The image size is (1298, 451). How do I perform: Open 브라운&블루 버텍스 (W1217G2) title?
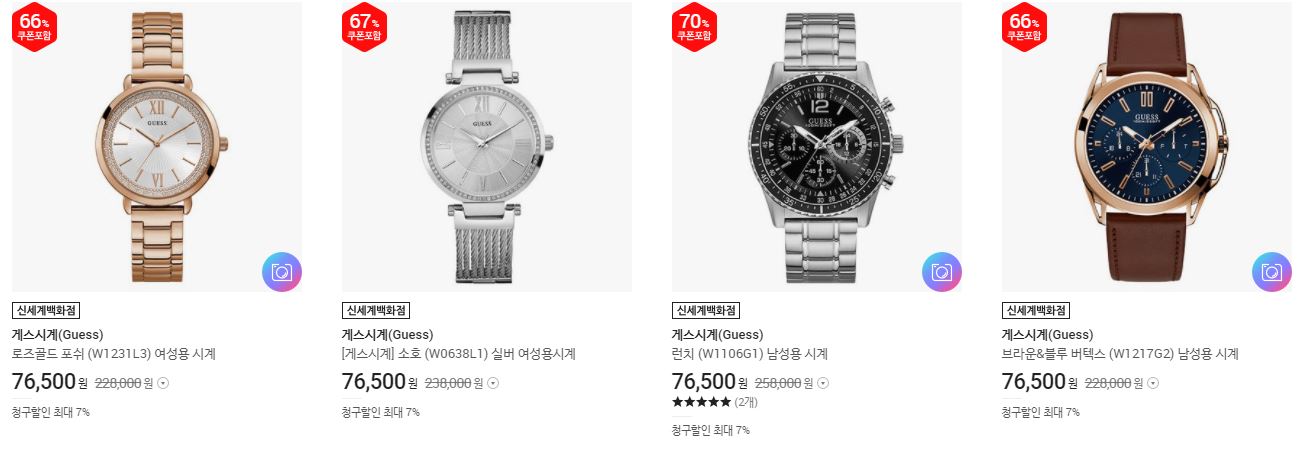[1120, 354]
